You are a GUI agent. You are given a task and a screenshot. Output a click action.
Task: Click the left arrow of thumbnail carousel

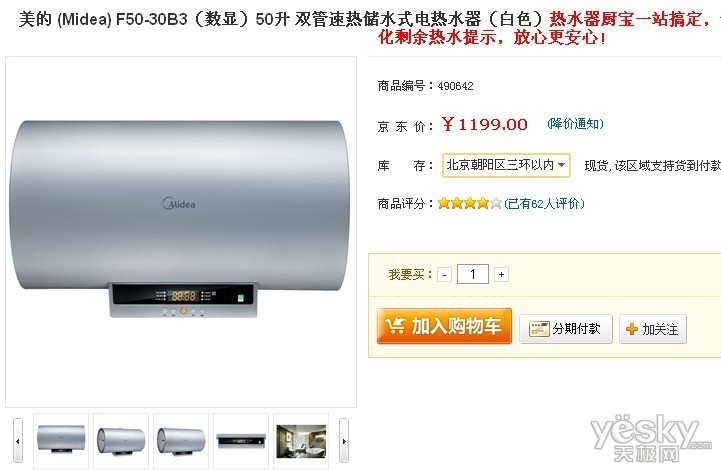click(18, 441)
